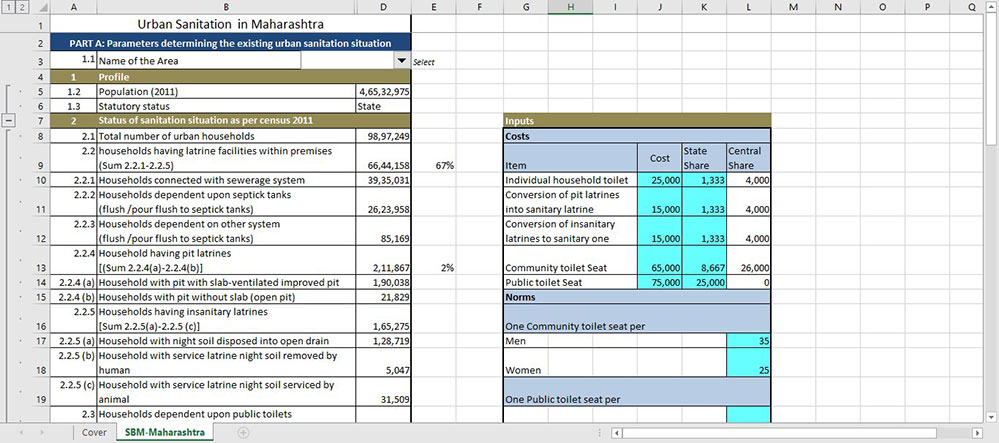The height and width of the screenshot is (443, 999).
Task: Click the value 21,829
Action: click(384, 298)
